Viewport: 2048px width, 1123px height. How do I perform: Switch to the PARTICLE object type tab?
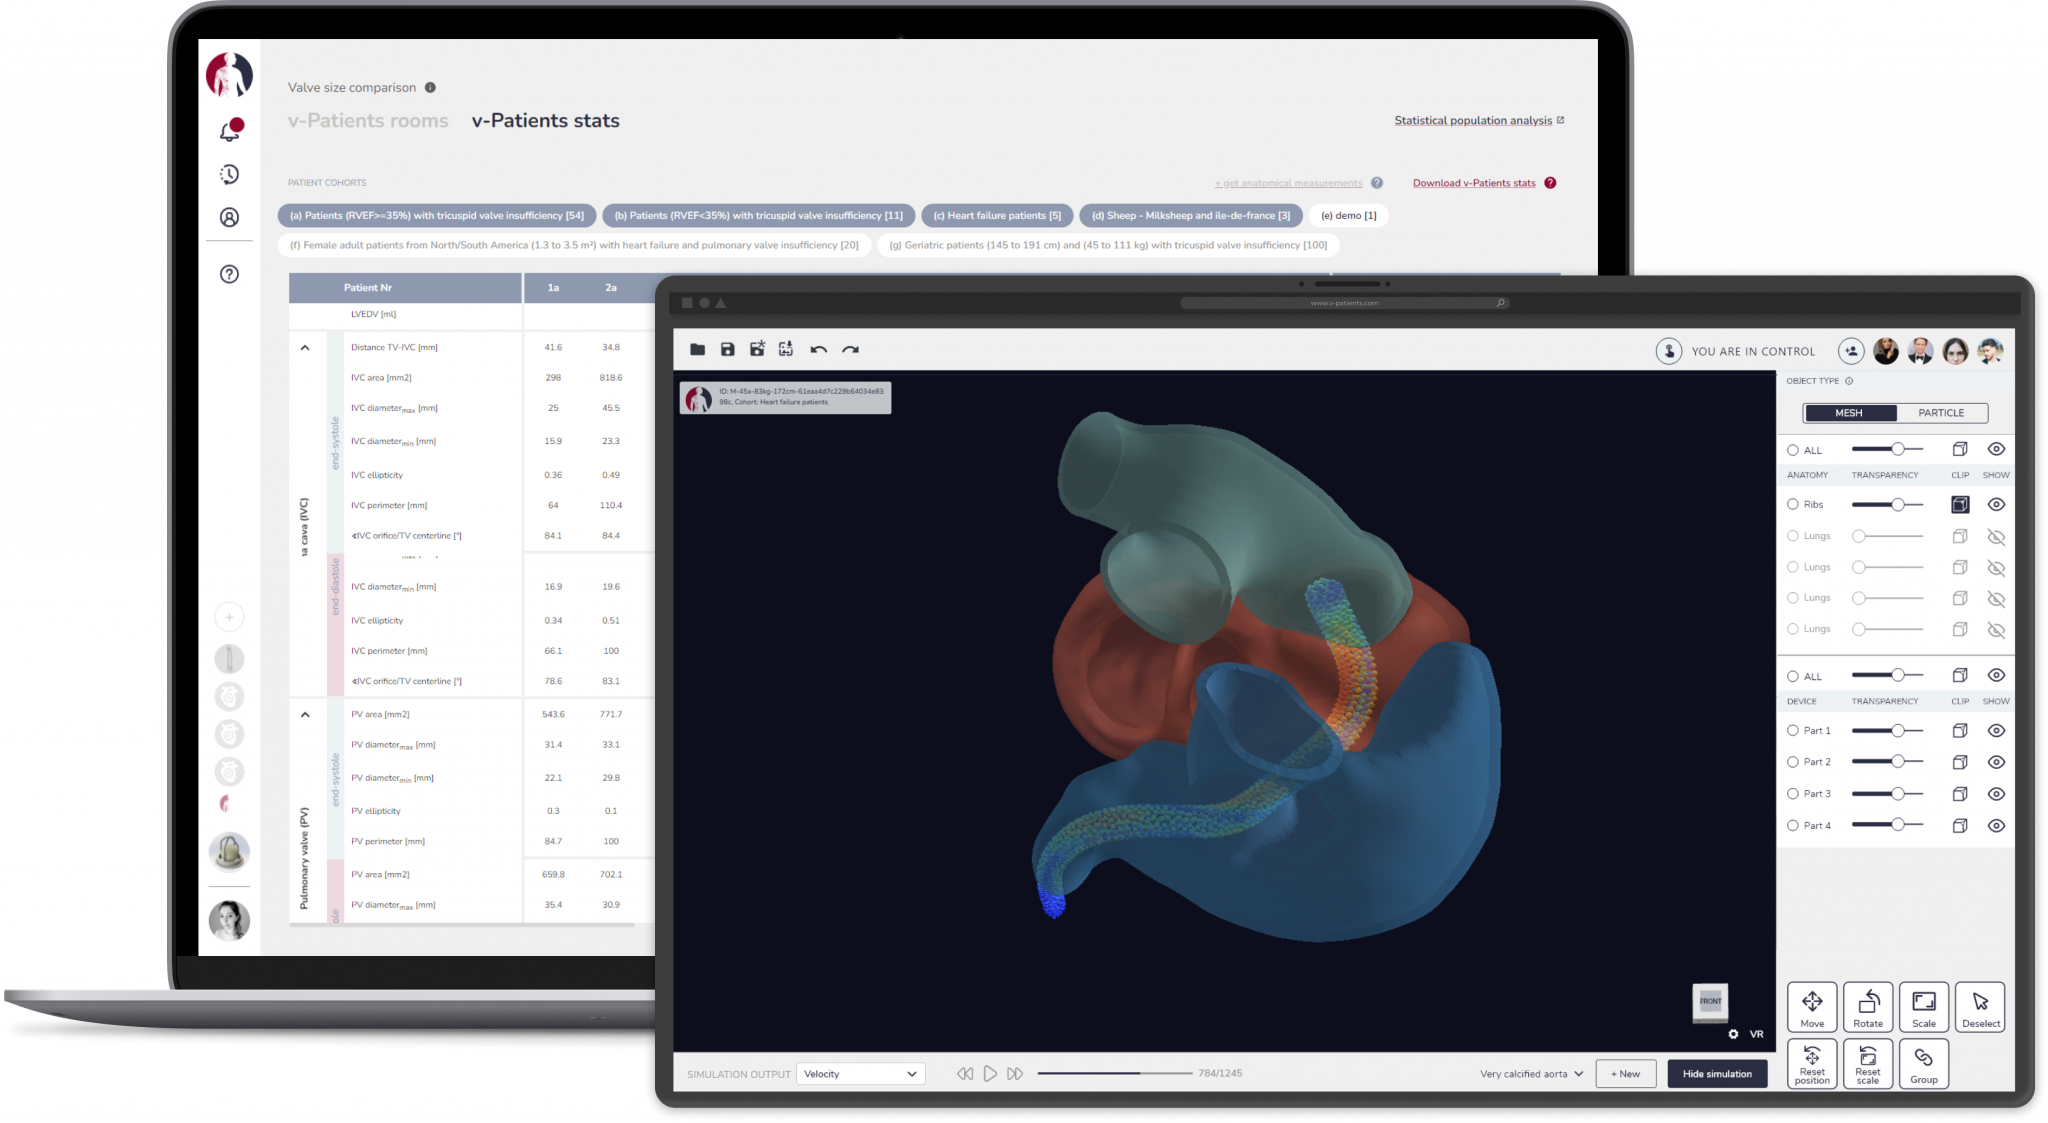(x=1941, y=412)
